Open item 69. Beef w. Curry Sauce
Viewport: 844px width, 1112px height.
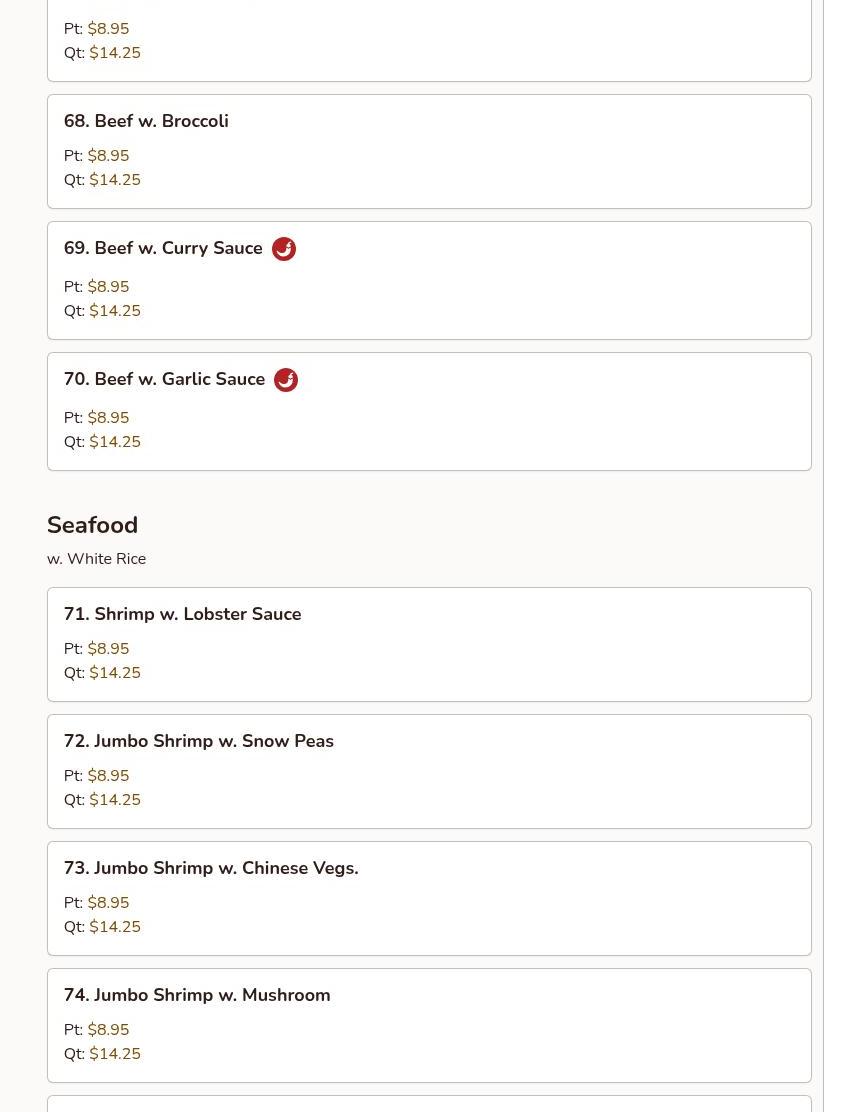[x=429, y=281]
